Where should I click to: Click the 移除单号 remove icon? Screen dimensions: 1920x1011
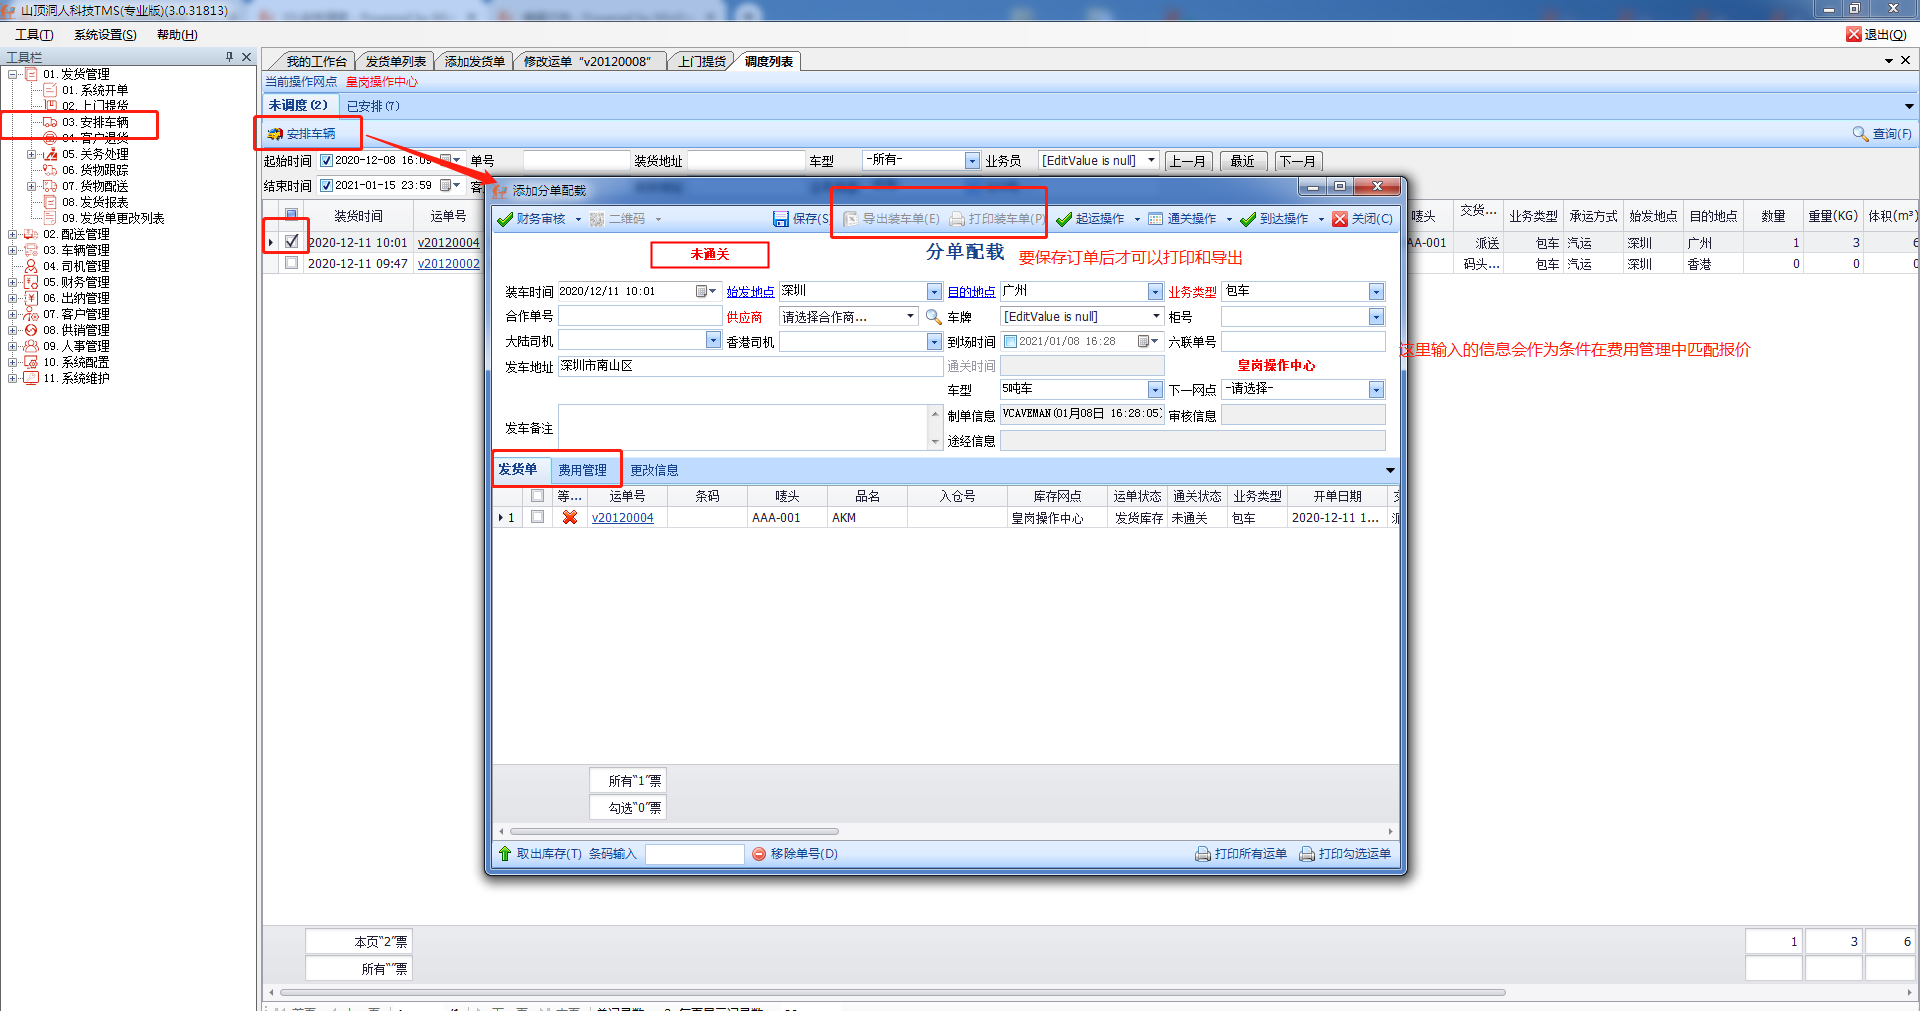tap(759, 854)
